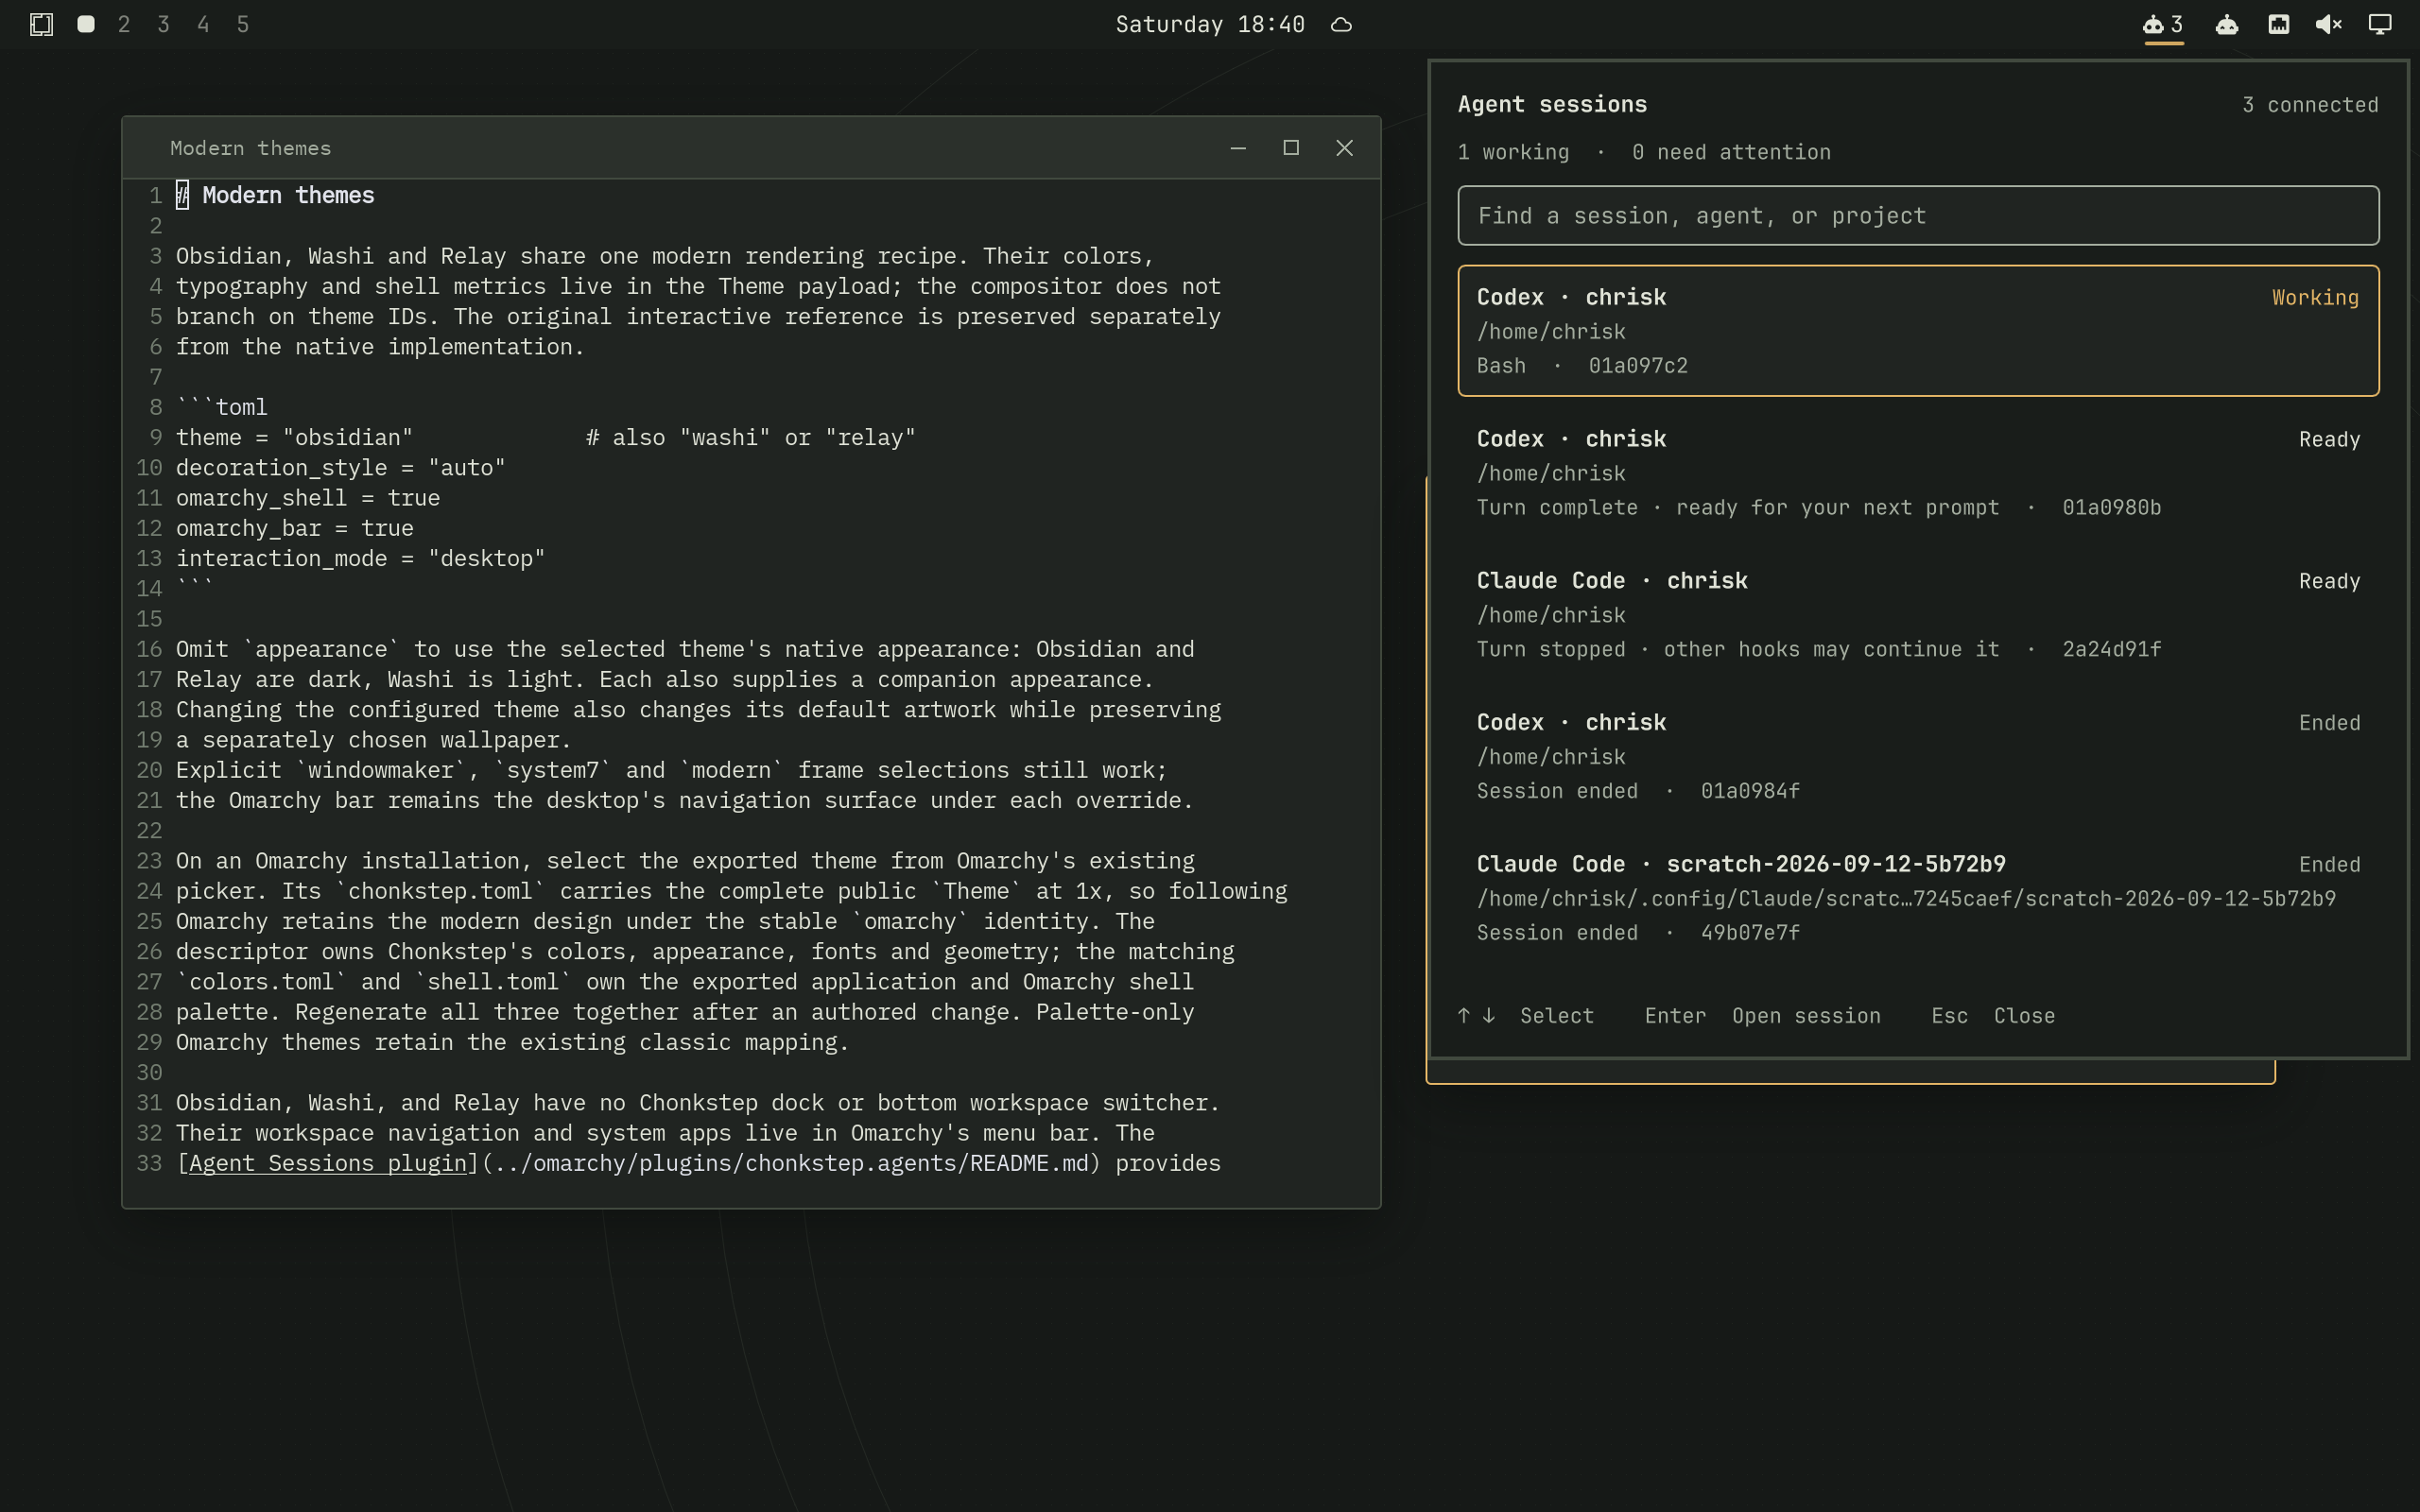The height and width of the screenshot is (1512, 2420).
Task: Close the Modern themes window
Action: coord(1344,148)
